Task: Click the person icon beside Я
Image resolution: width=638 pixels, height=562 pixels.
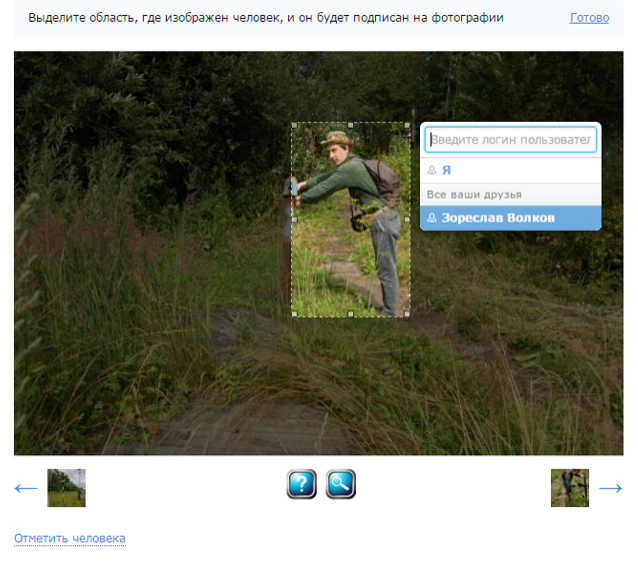Action: pyautogui.click(x=432, y=170)
